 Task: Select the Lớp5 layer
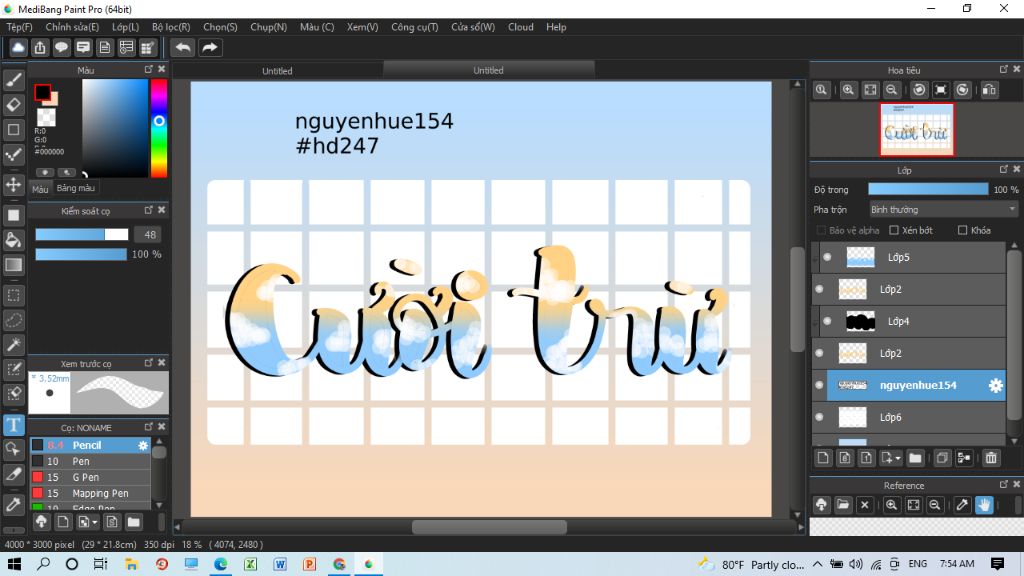(x=917, y=257)
